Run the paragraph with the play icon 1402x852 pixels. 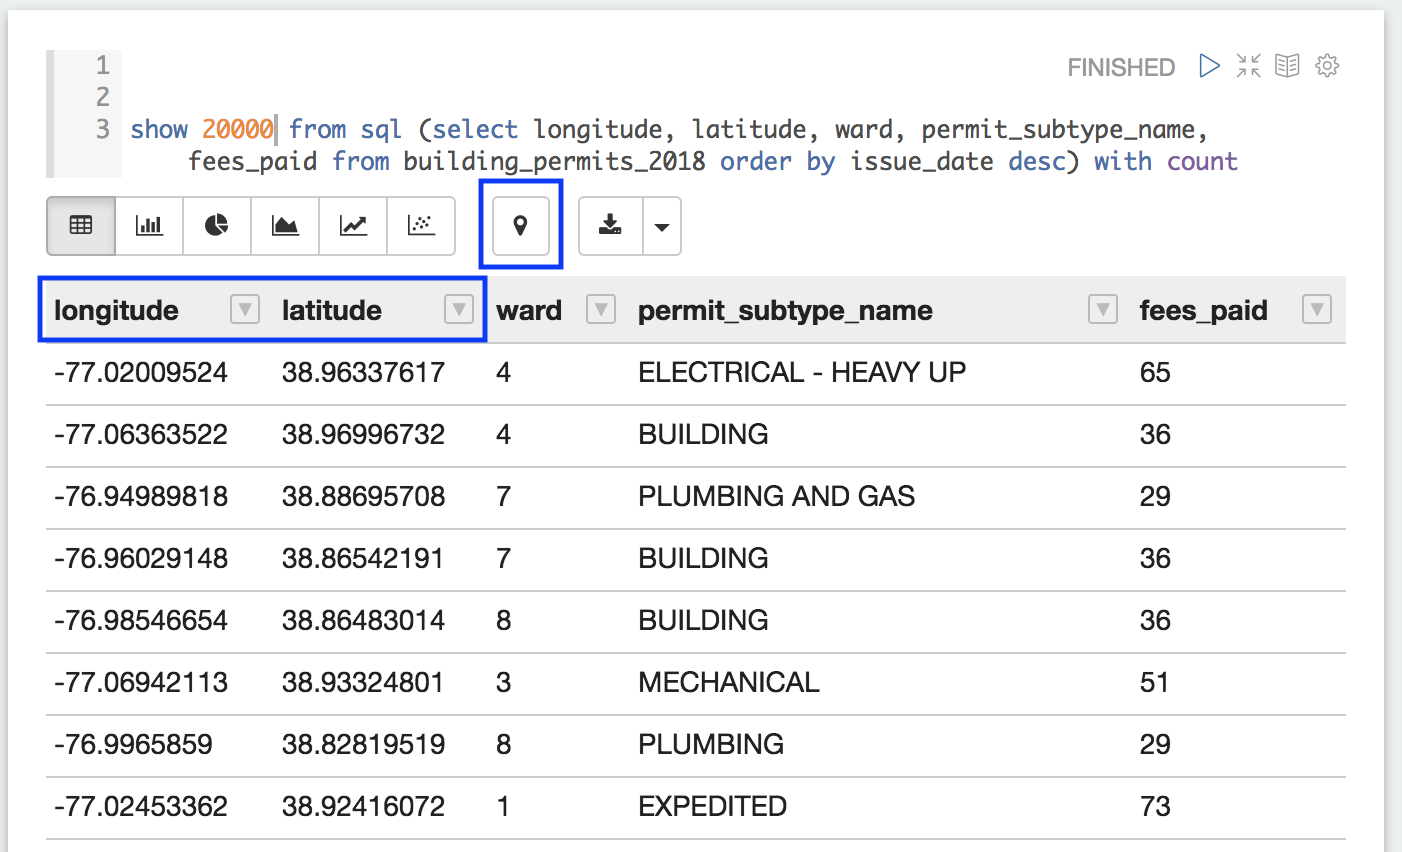coord(1209,66)
